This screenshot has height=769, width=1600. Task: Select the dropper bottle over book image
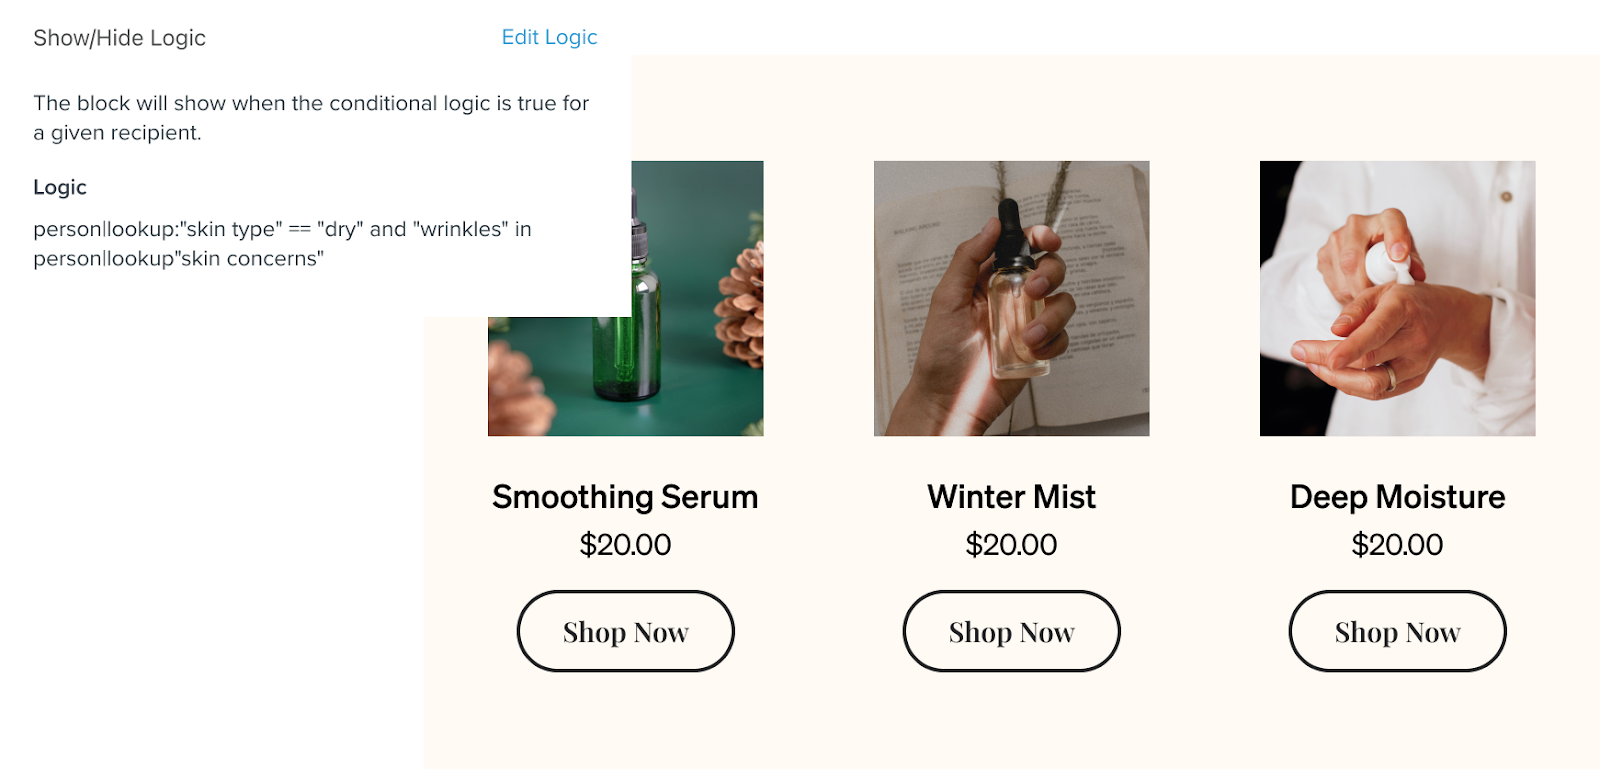[x=1011, y=298]
